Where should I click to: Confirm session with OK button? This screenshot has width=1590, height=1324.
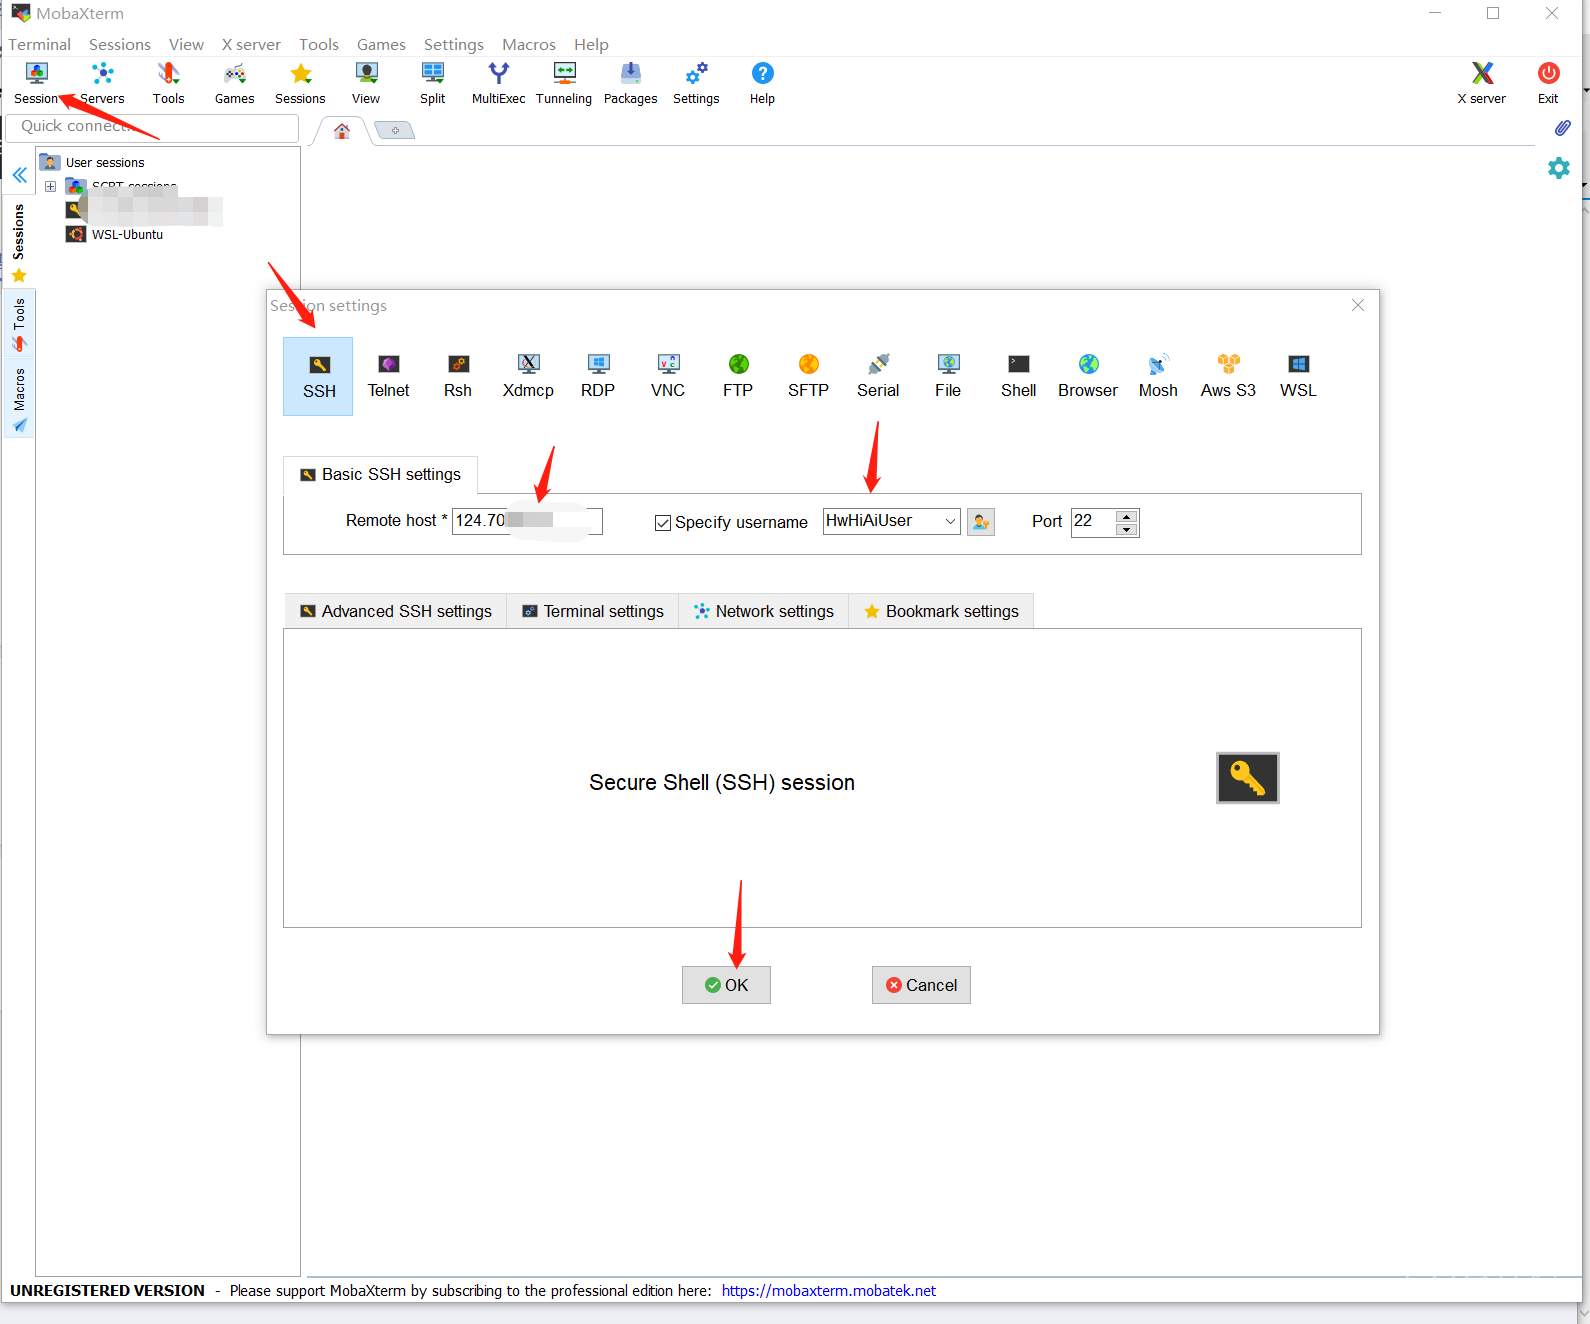pyautogui.click(x=726, y=985)
